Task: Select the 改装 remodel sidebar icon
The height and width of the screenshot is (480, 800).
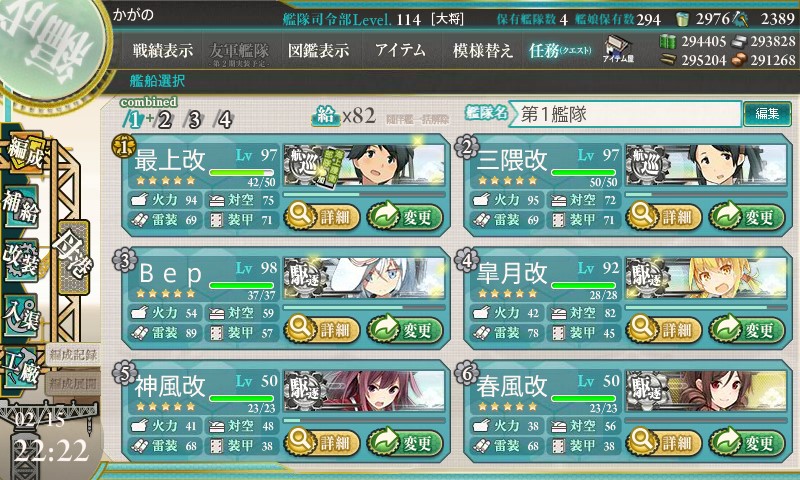Action: coord(21,260)
